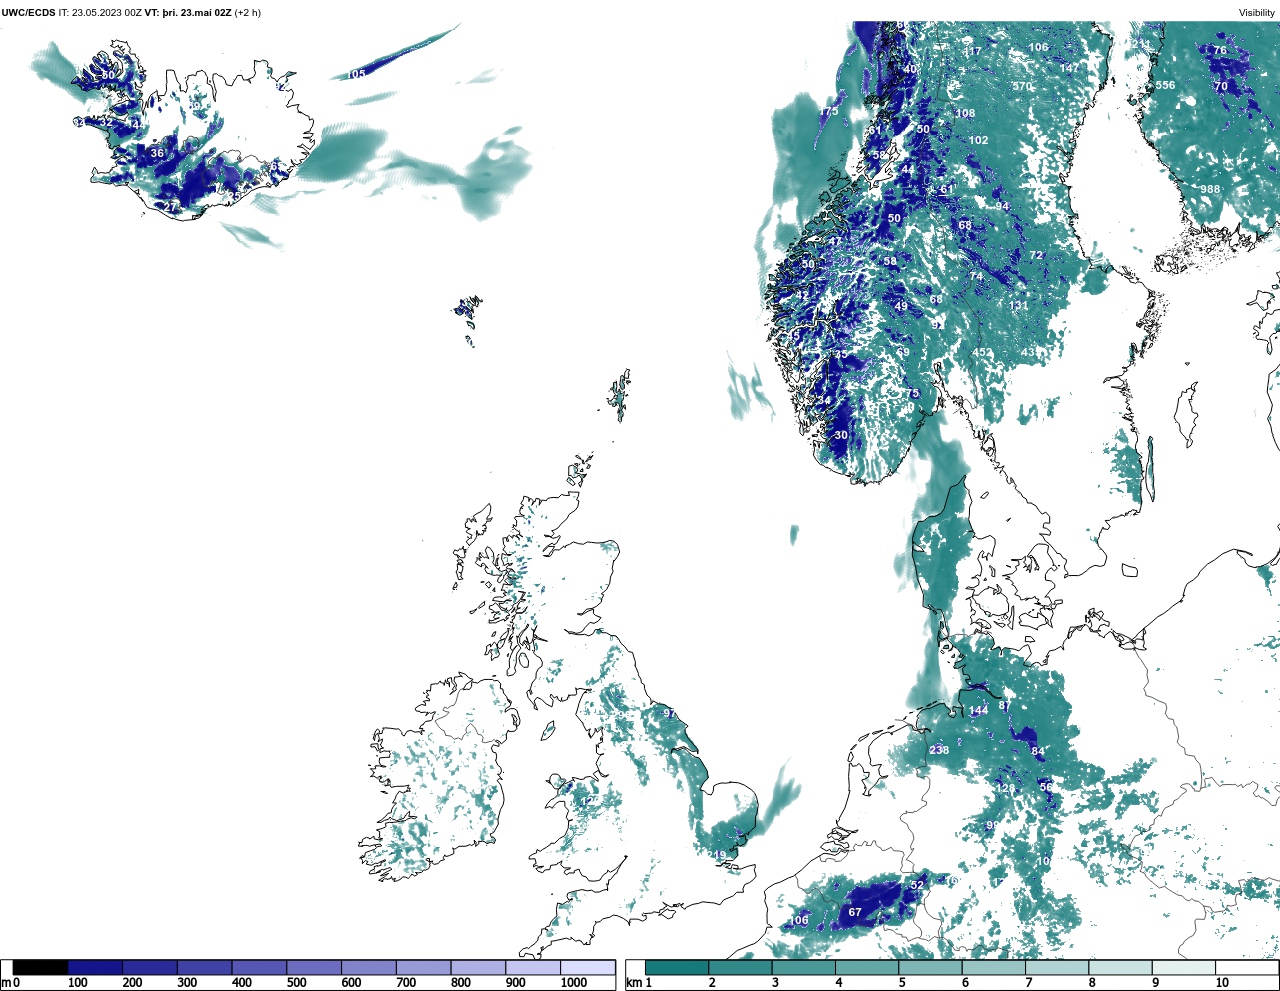The height and width of the screenshot is (991, 1280).
Task: Click the 'km' unit label on the legend
Action: pos(633,983)
